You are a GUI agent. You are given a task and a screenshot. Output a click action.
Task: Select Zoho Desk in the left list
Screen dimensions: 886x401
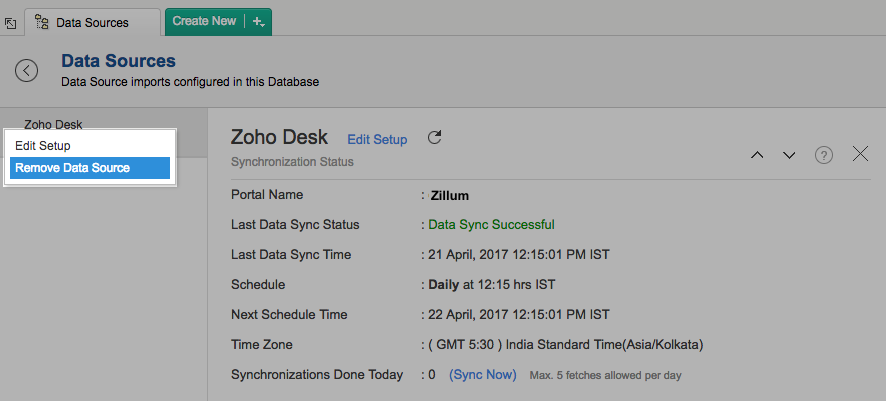coord(53,125)
